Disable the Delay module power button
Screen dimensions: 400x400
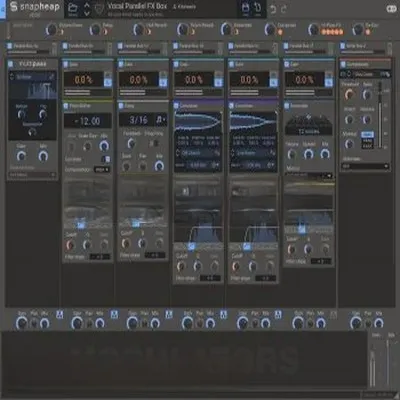121,106
